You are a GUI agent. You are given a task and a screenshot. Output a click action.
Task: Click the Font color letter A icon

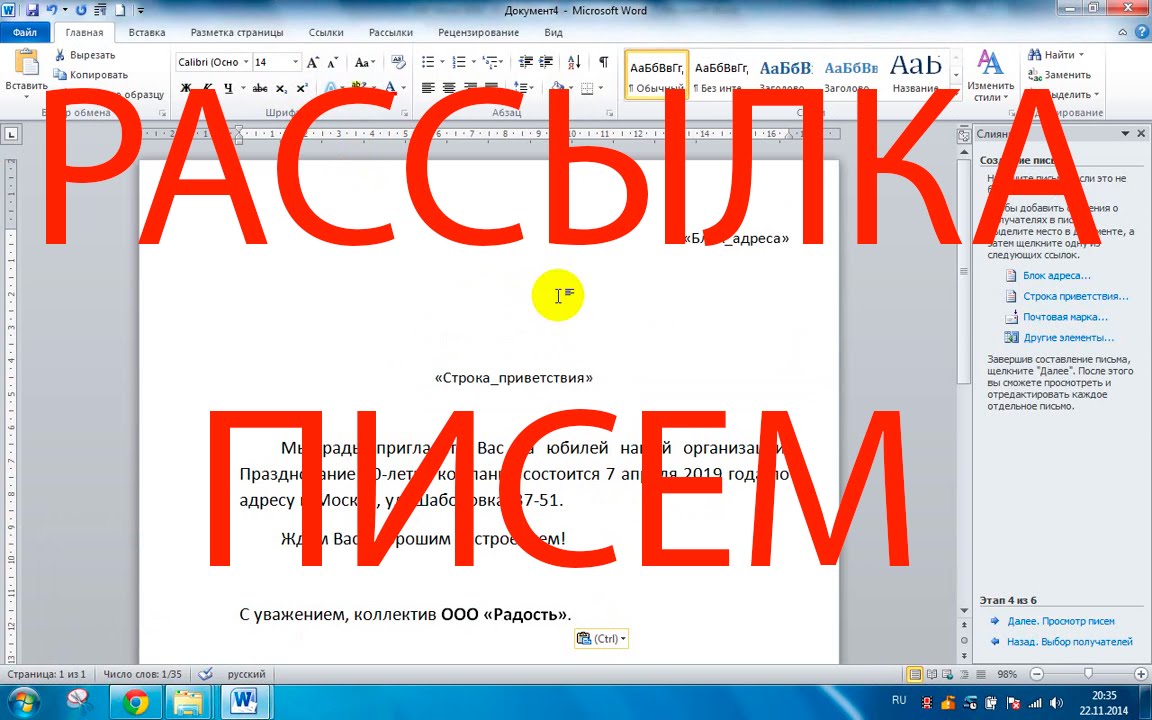coord(391,88)
